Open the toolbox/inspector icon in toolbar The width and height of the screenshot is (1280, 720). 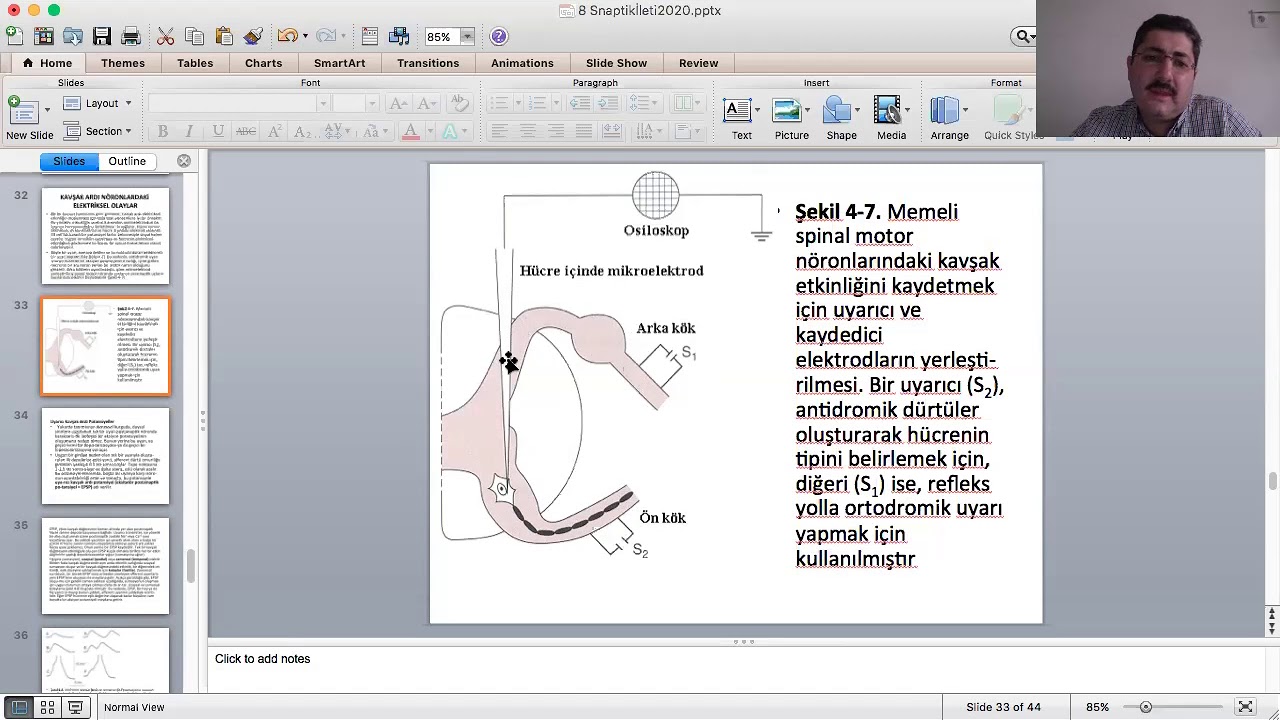370,36
